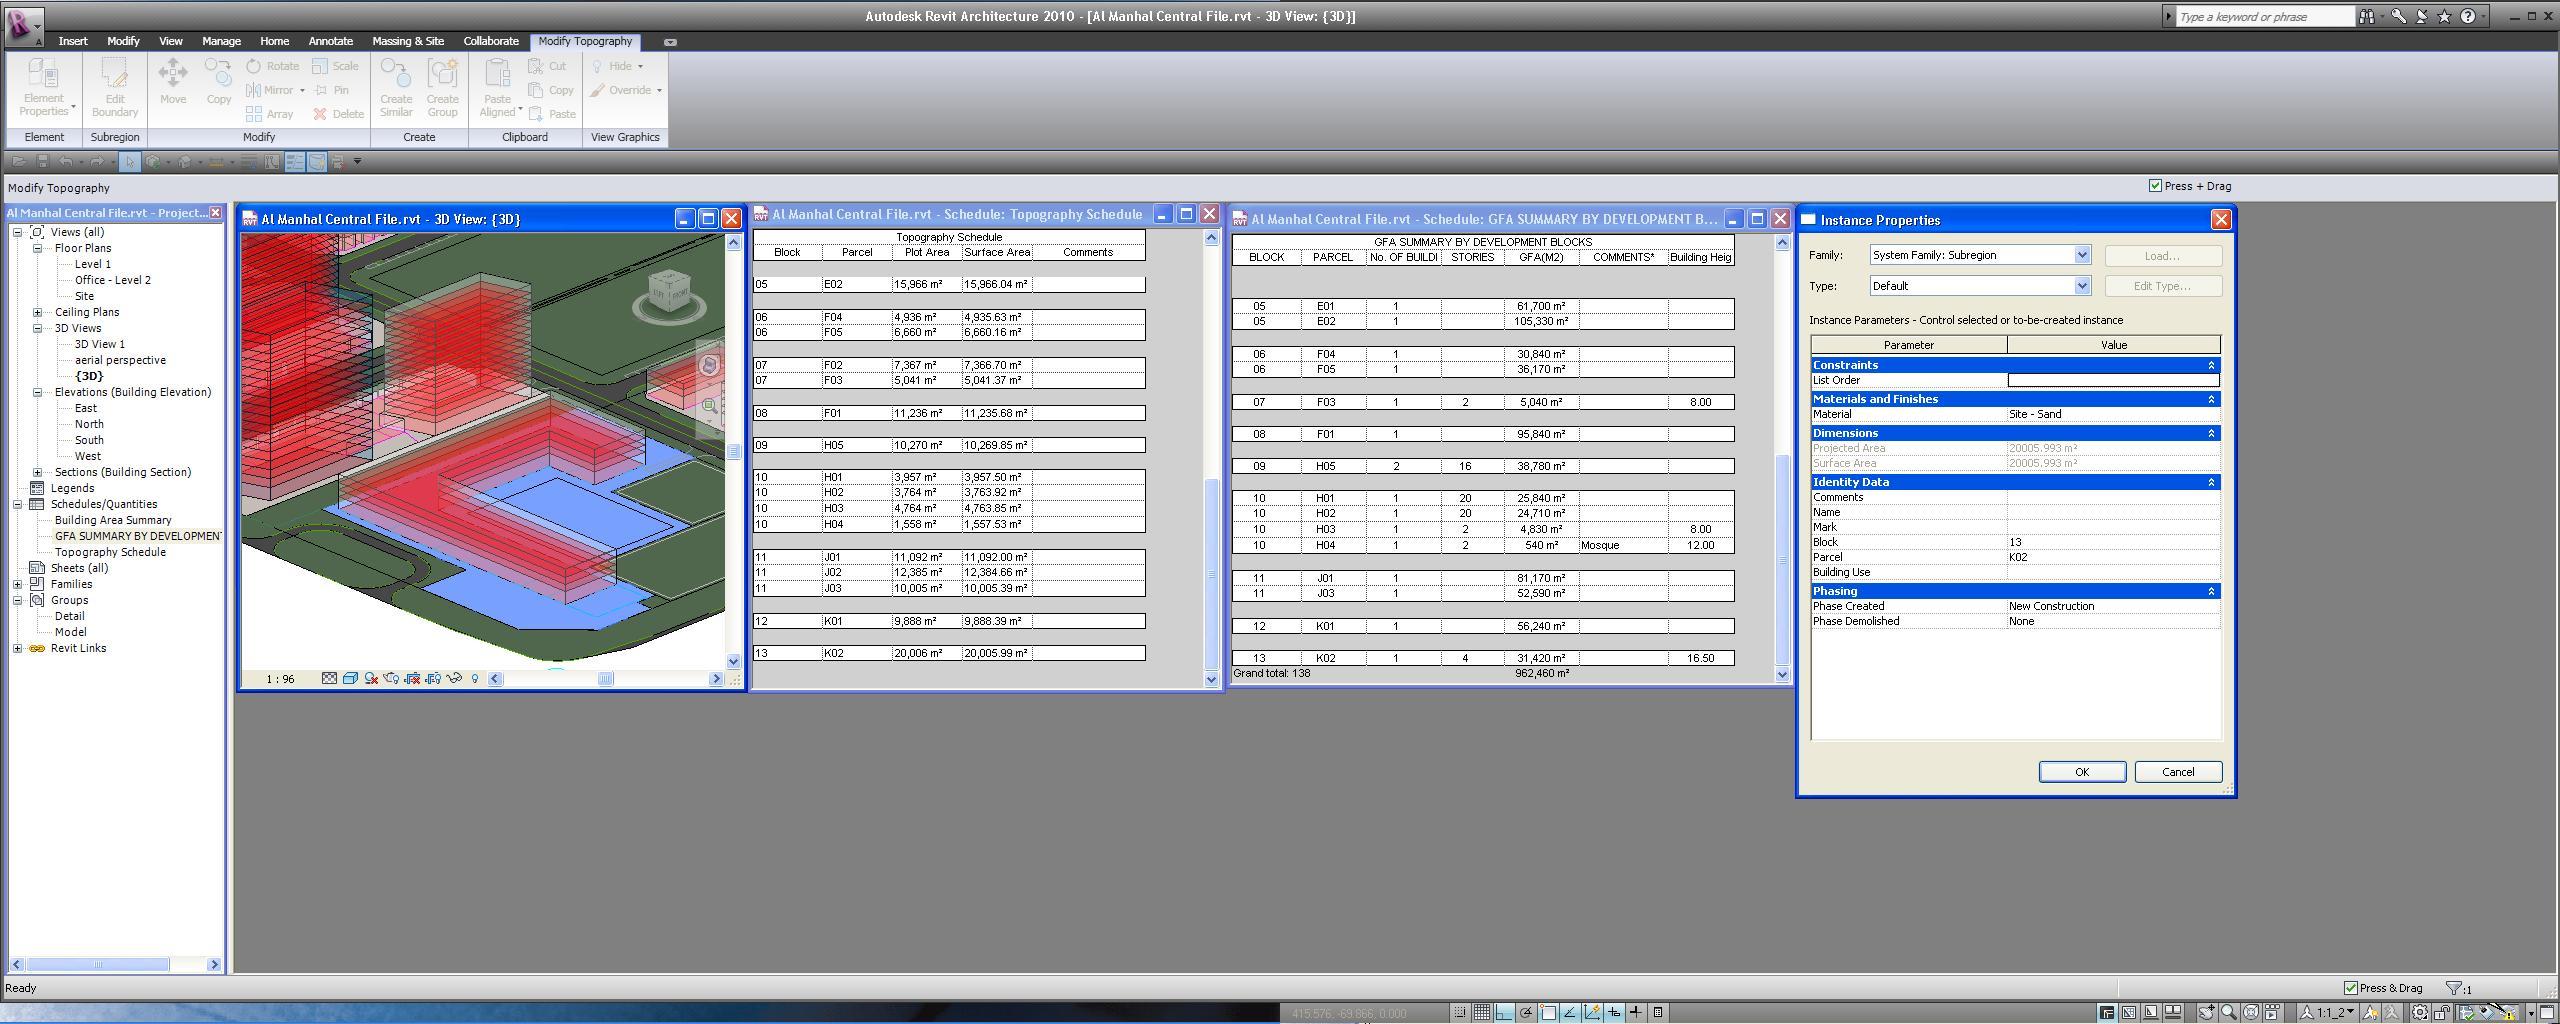
Task: Click the zoom tool in 3D view navigation bar
Action: 710,406
